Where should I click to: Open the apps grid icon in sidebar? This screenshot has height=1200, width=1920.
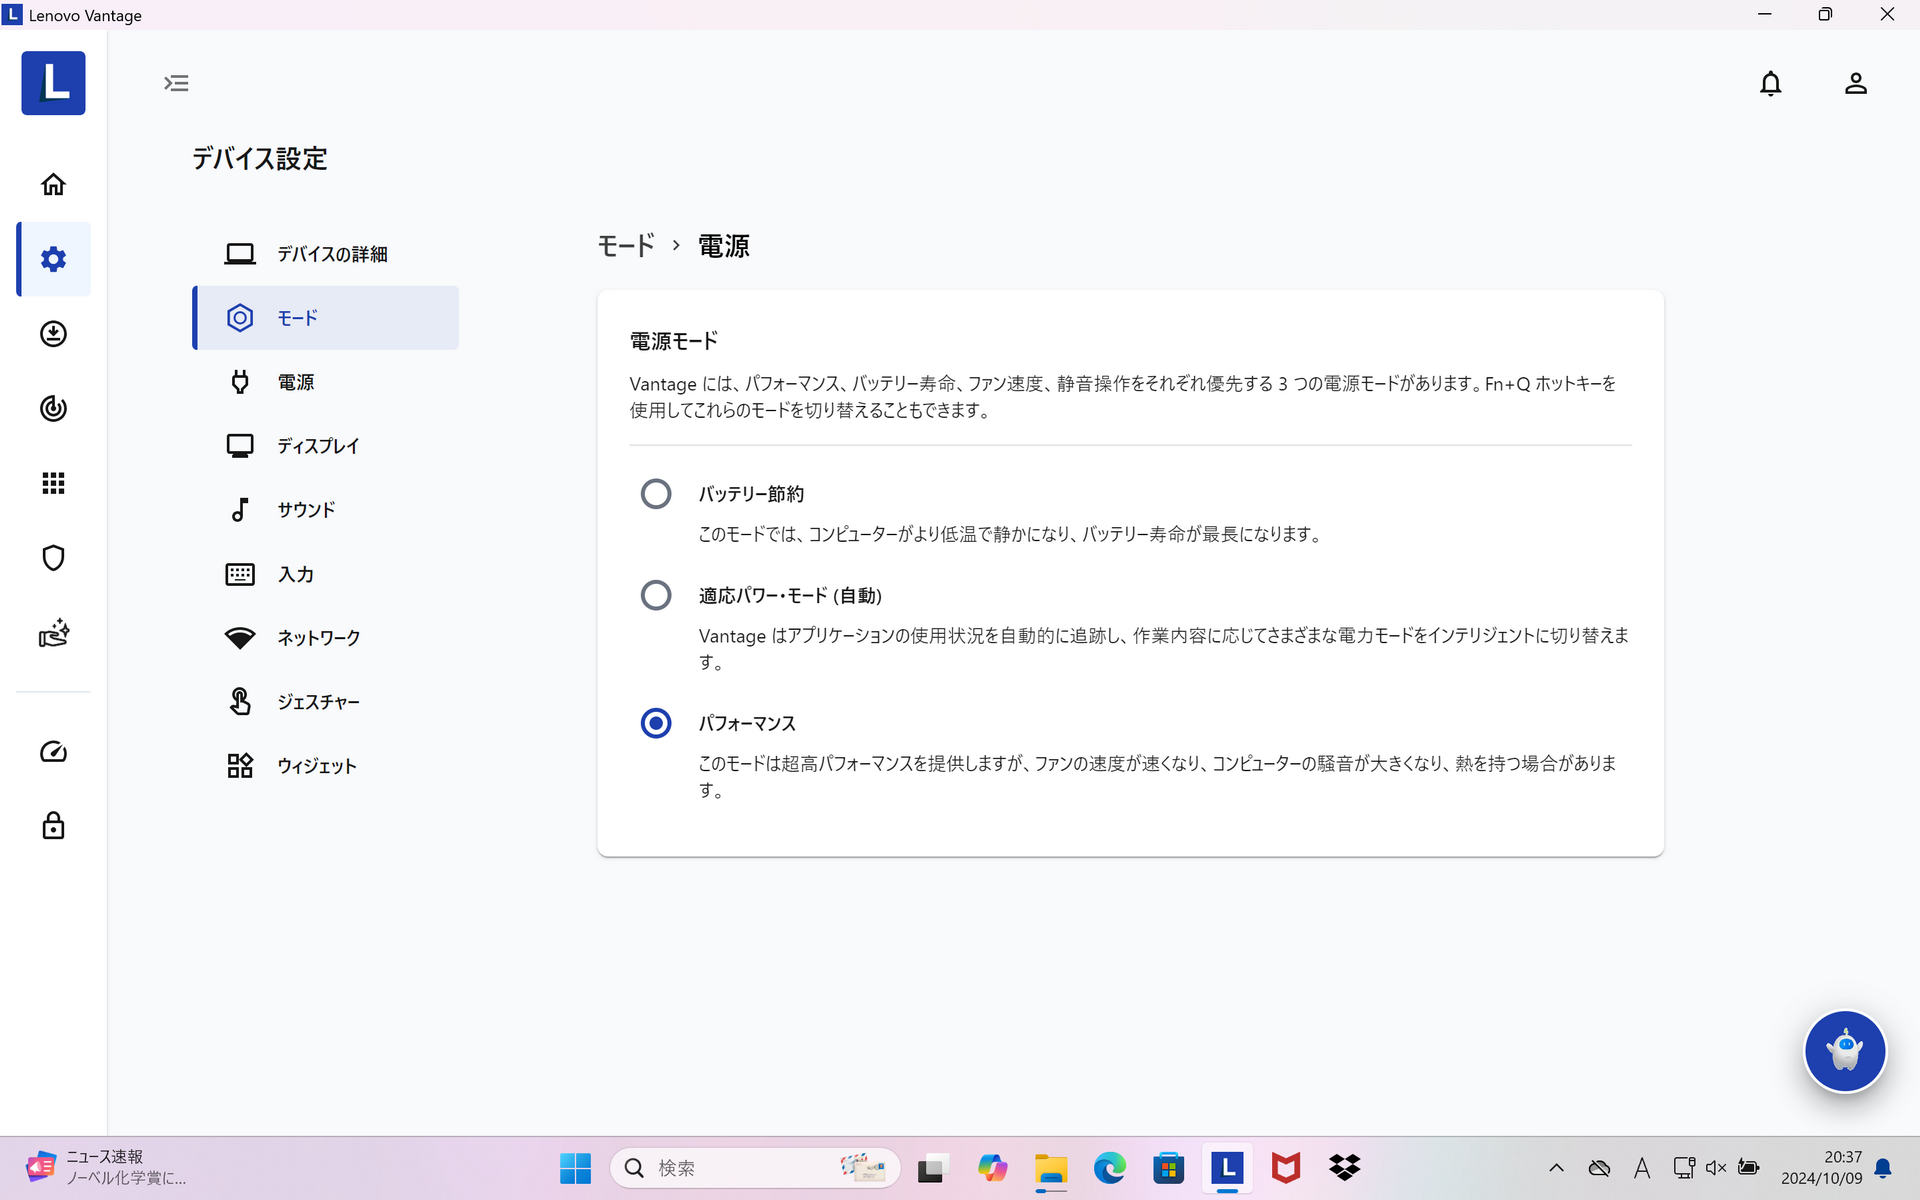[x=53, y=483]
